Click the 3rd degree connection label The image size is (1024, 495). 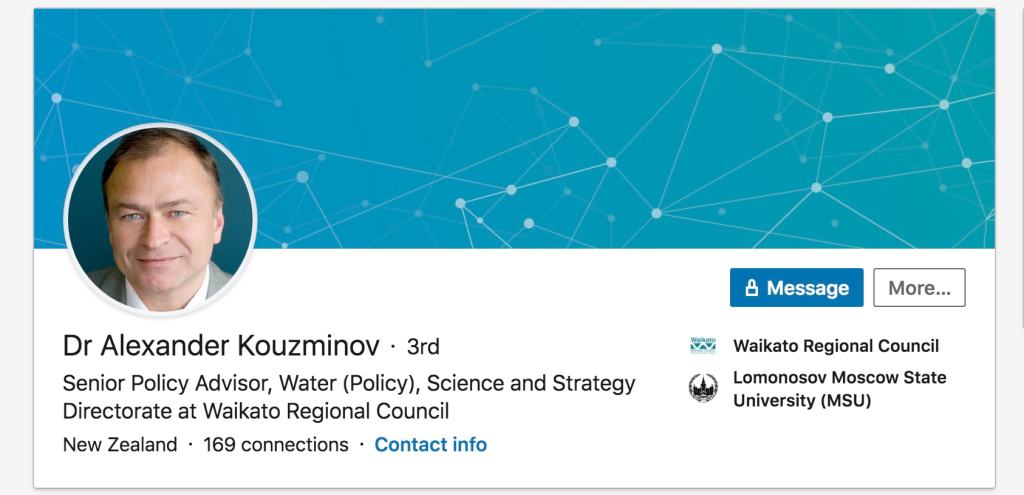coord(423,347)
